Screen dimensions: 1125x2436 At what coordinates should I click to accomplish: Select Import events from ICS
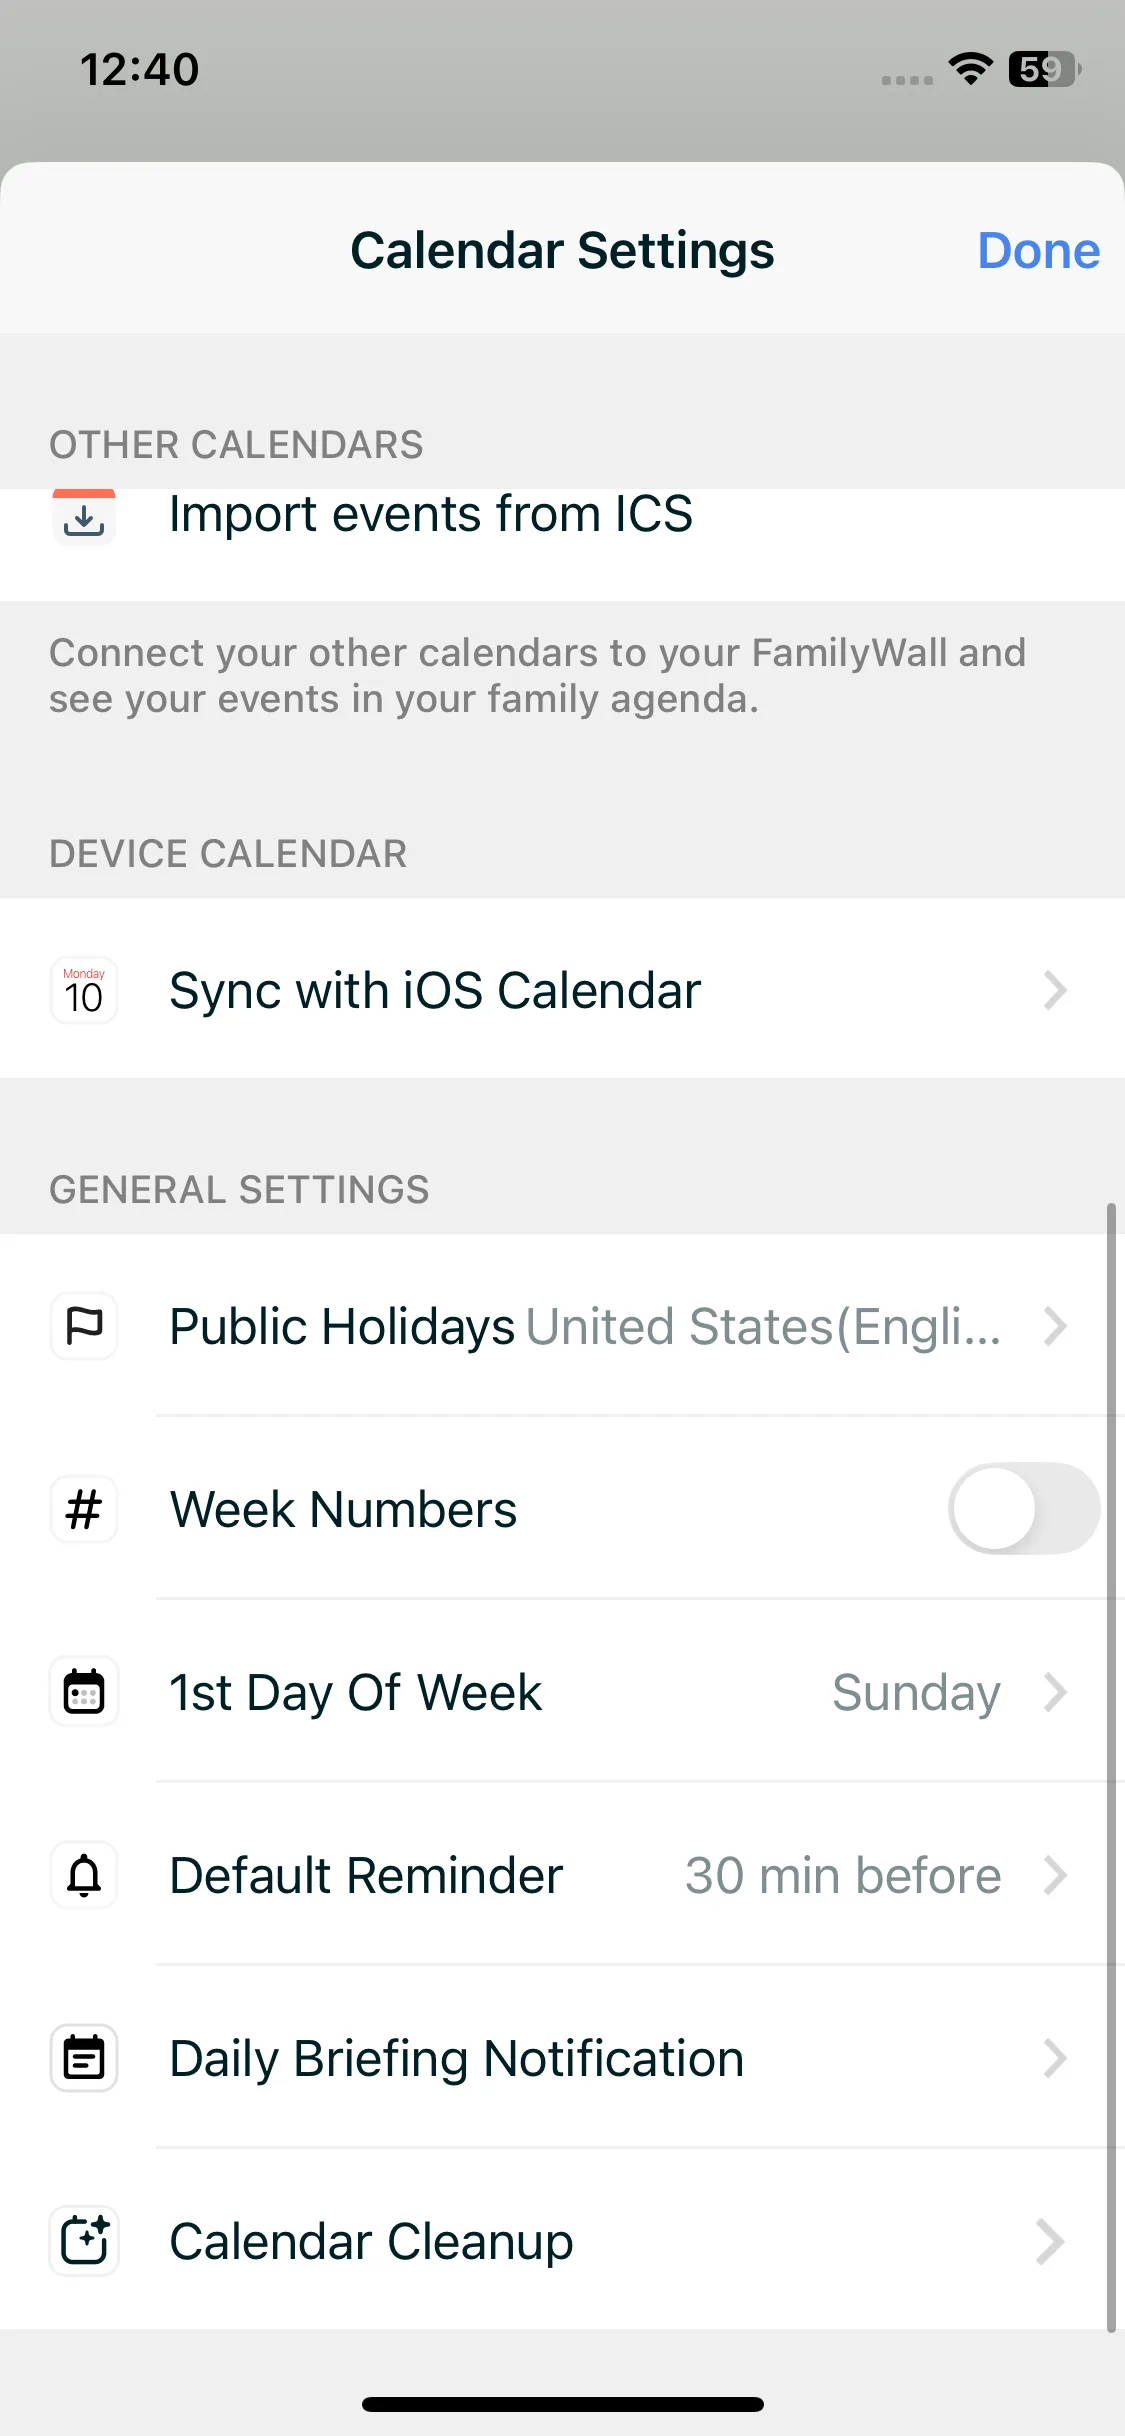(x=430, y=515)
